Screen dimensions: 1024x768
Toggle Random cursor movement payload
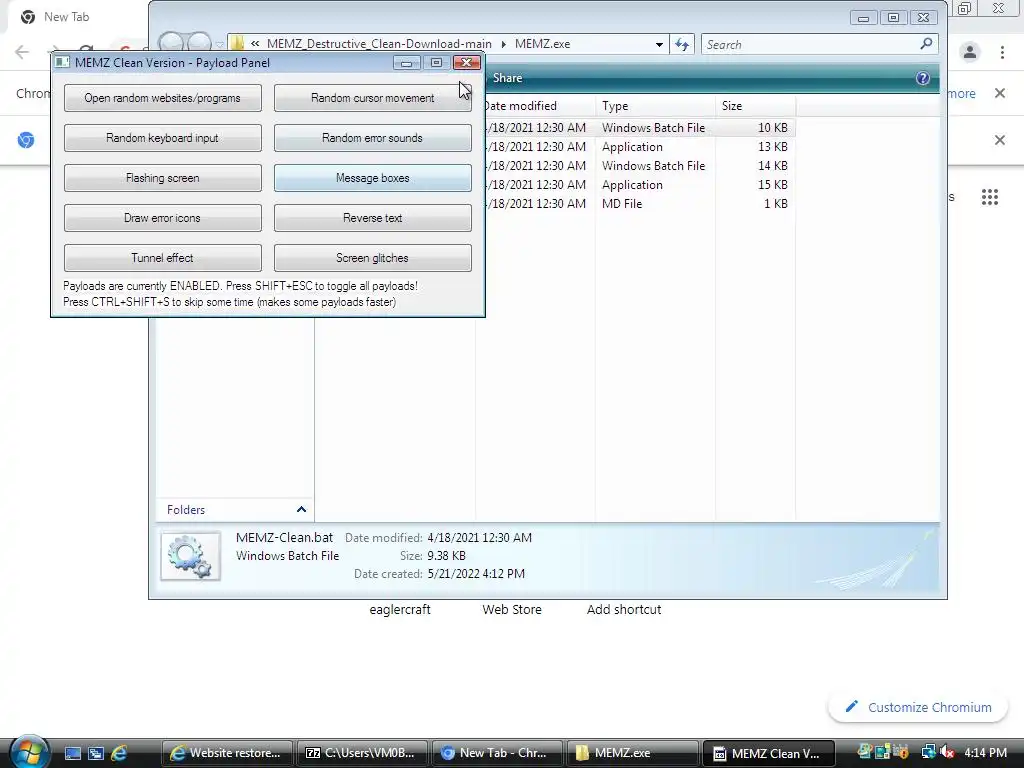(x=372, y=98)
